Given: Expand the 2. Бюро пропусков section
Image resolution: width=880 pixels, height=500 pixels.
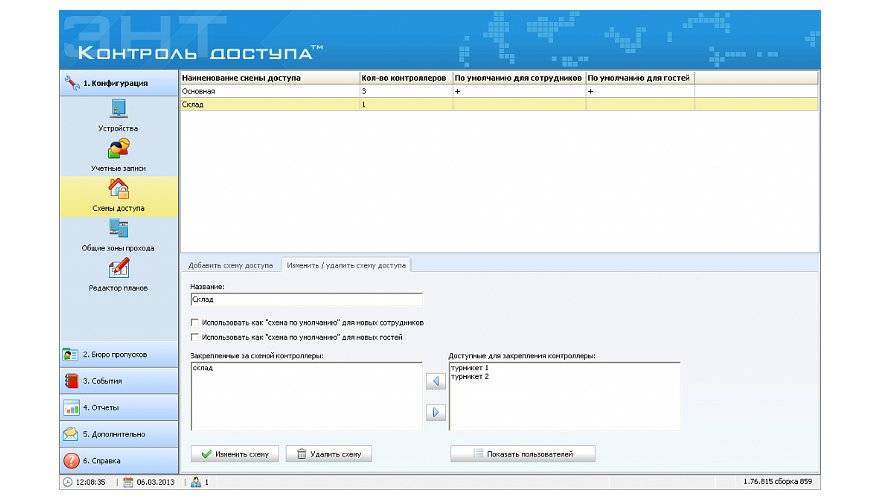Looking at the screenshot, I should [x=119, y=354].
